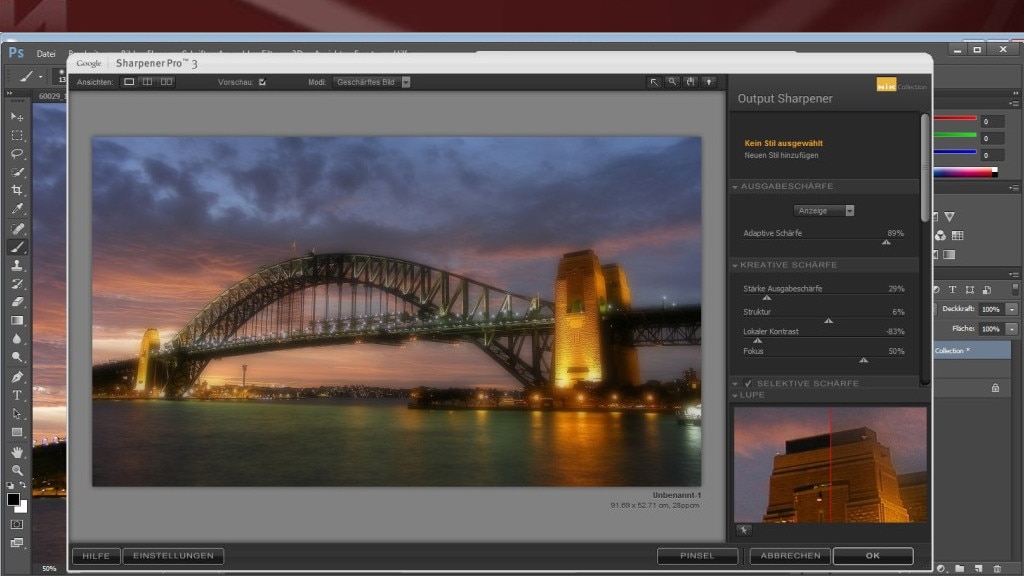Open the Fläche fill dropdown arrow
Image resolution: width=1024 pixels, height=576 pixels.
[1012, 328]
